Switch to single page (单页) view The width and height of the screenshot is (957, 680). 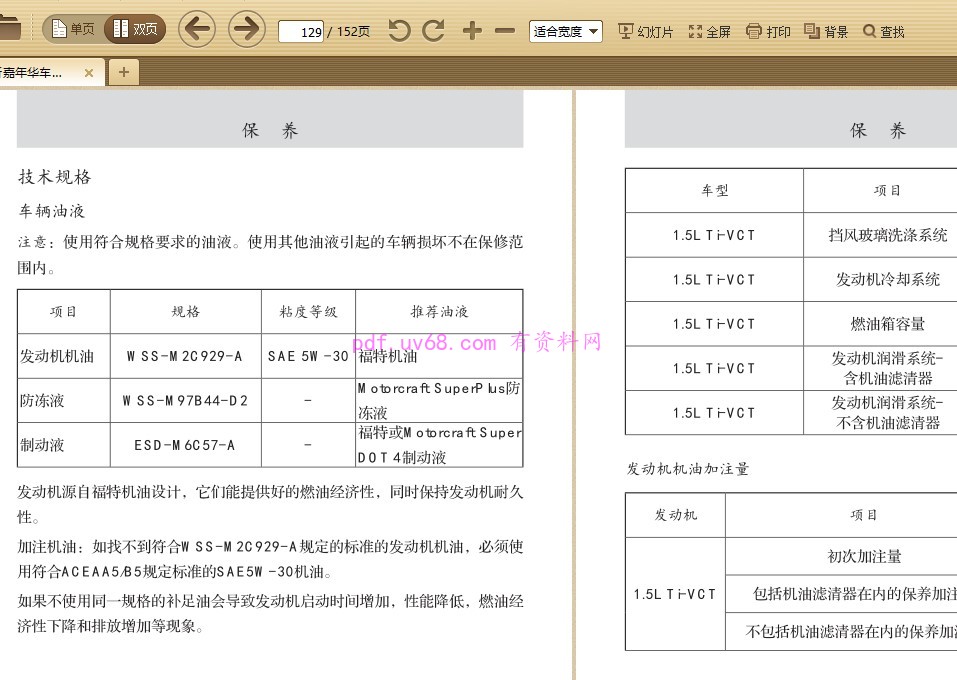pyautogui.click(x=72, y=30)
